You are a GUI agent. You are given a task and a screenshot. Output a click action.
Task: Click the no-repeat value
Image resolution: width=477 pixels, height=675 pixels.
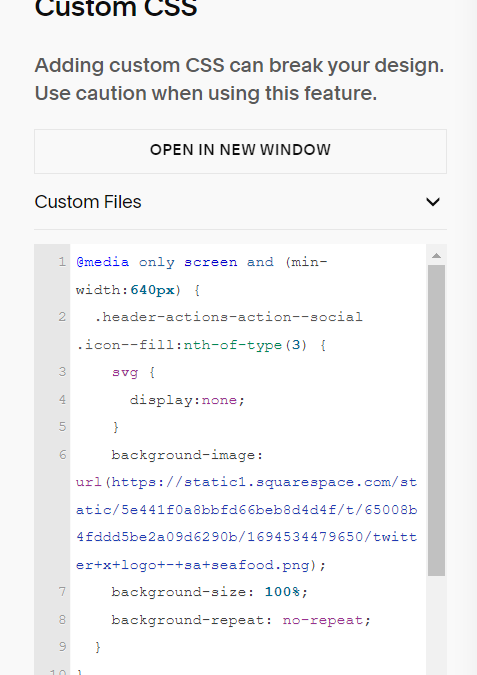click(x=323, y=620)
